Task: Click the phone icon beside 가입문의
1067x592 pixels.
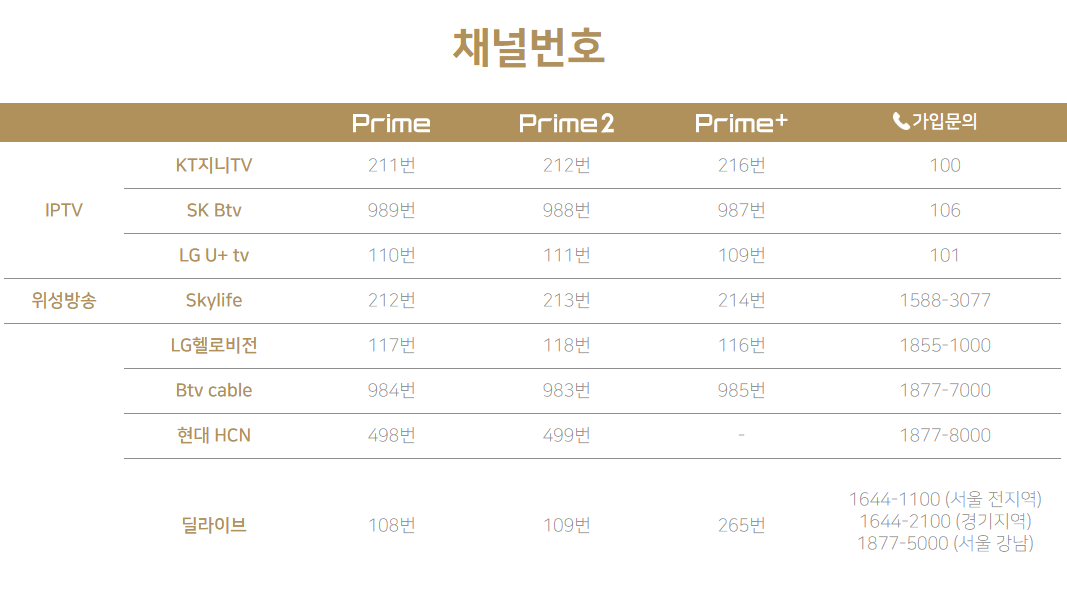Action: pos(901,122)
